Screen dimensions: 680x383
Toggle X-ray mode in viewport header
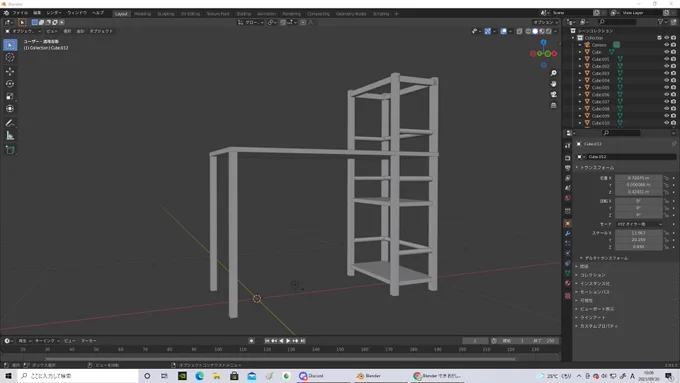pyautogui.click(x=519, y=31)
